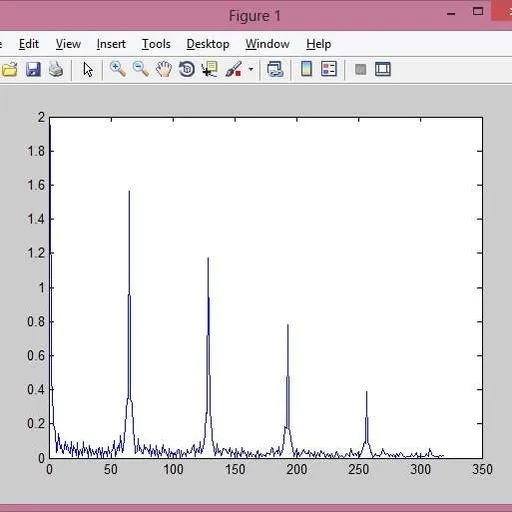Click the y-axis tick label 1.6

(x=36, y=185)
